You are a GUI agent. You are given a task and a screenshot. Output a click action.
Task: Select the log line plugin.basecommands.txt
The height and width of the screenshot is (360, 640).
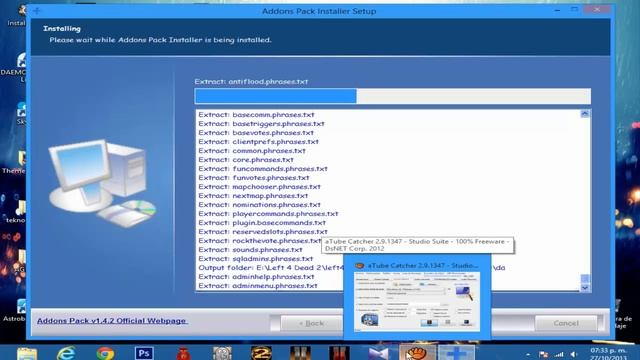pyautogui.click(x=262, y=222)
